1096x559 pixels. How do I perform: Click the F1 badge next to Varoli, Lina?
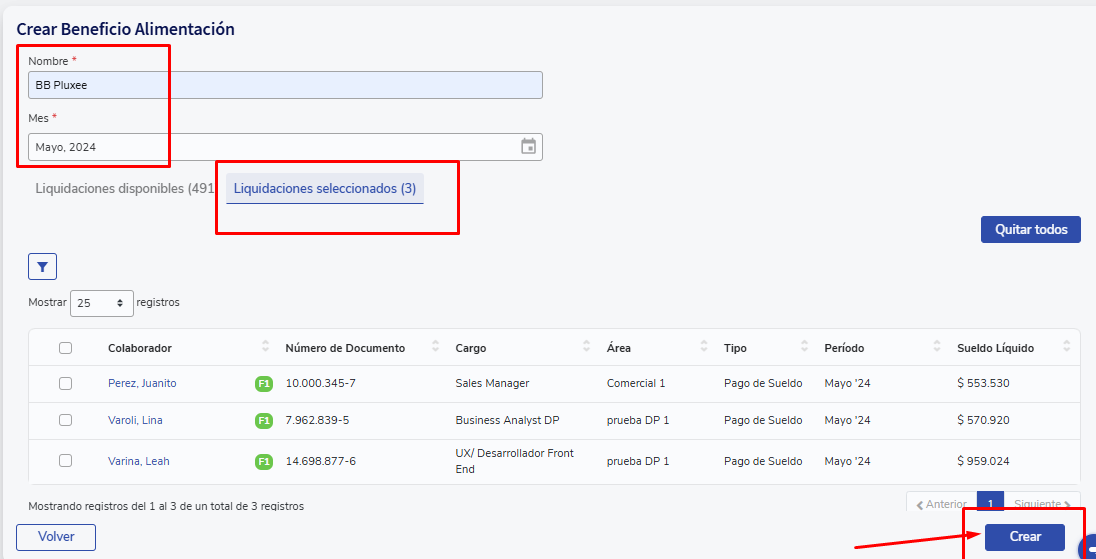coord(264,421)
